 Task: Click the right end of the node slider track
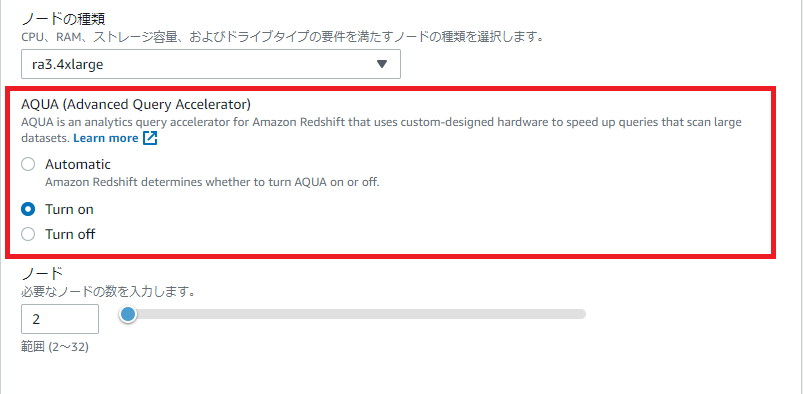[x=581, y=314]
